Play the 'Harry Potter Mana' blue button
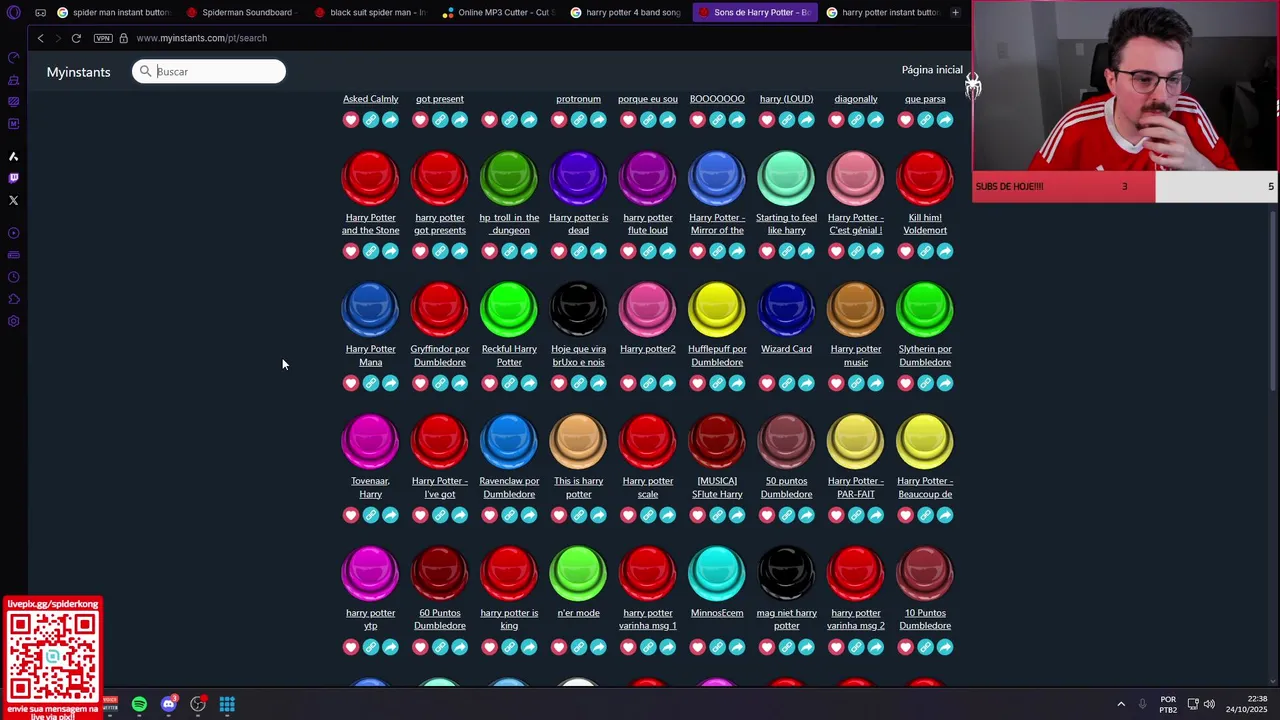The height and width of the screenshot is (720, 1280). [370, 309]
